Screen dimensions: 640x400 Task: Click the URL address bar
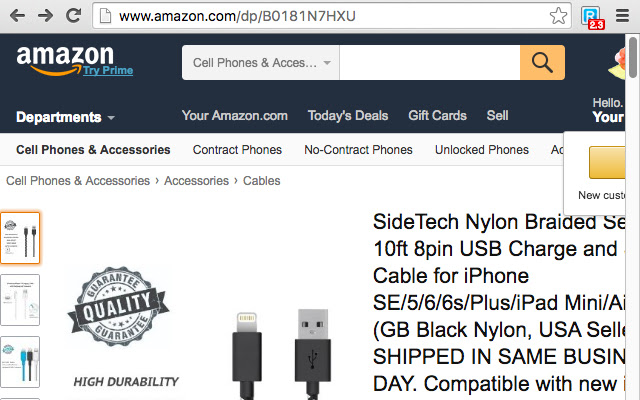click(330, 17)
